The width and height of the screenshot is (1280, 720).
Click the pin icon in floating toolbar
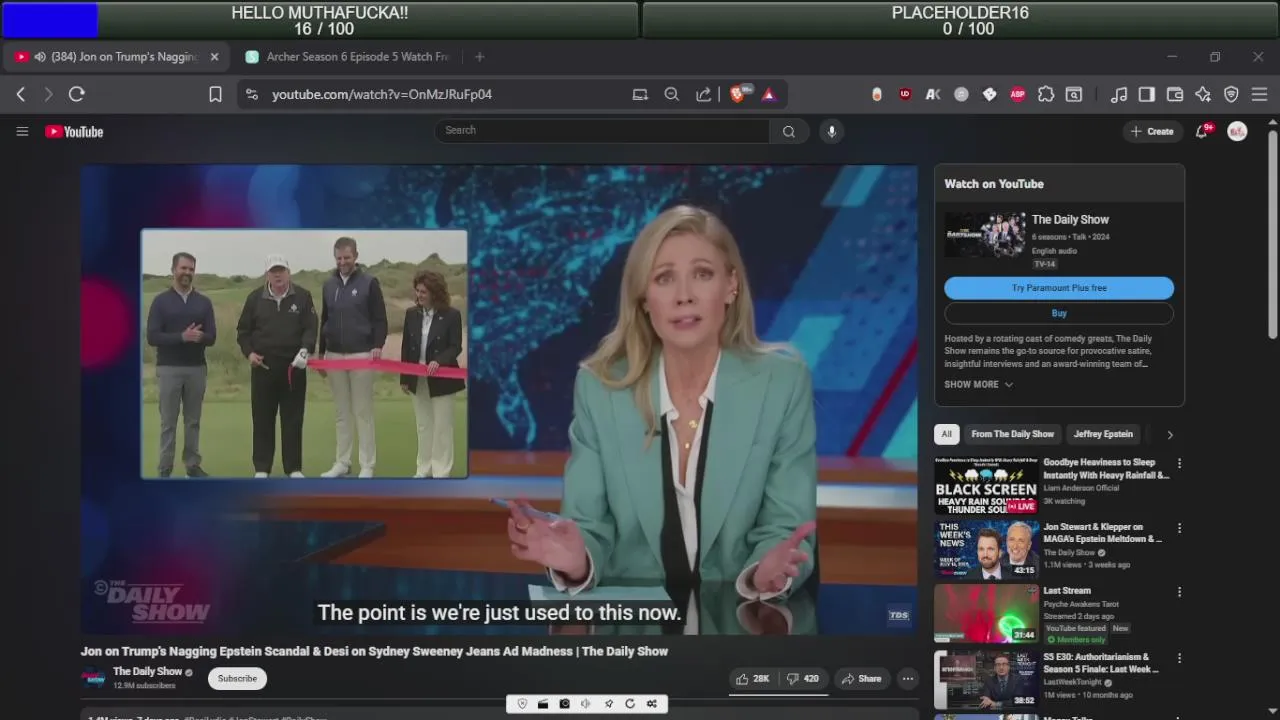[608, 704]
